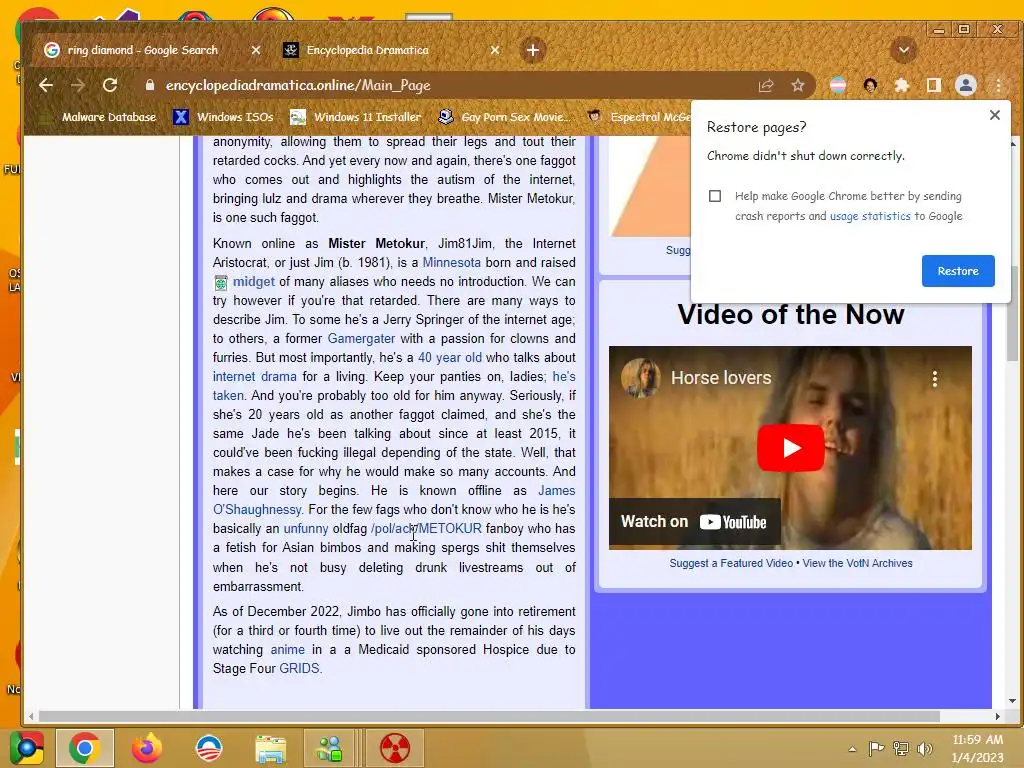Follow the unfunny link
This screenshot has width=1024, height=768.
(306, 528)
